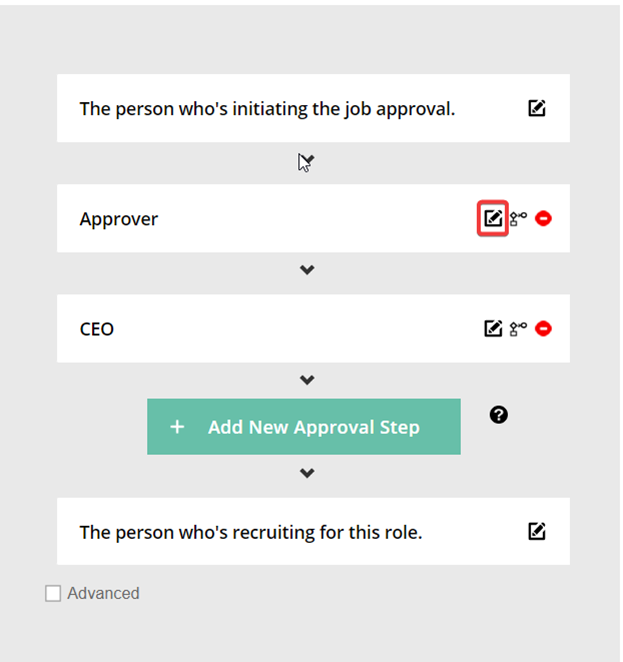Edit the recruiting person step
The width and height of the screenshot is (623, 662).
click(x=536, y=531)
